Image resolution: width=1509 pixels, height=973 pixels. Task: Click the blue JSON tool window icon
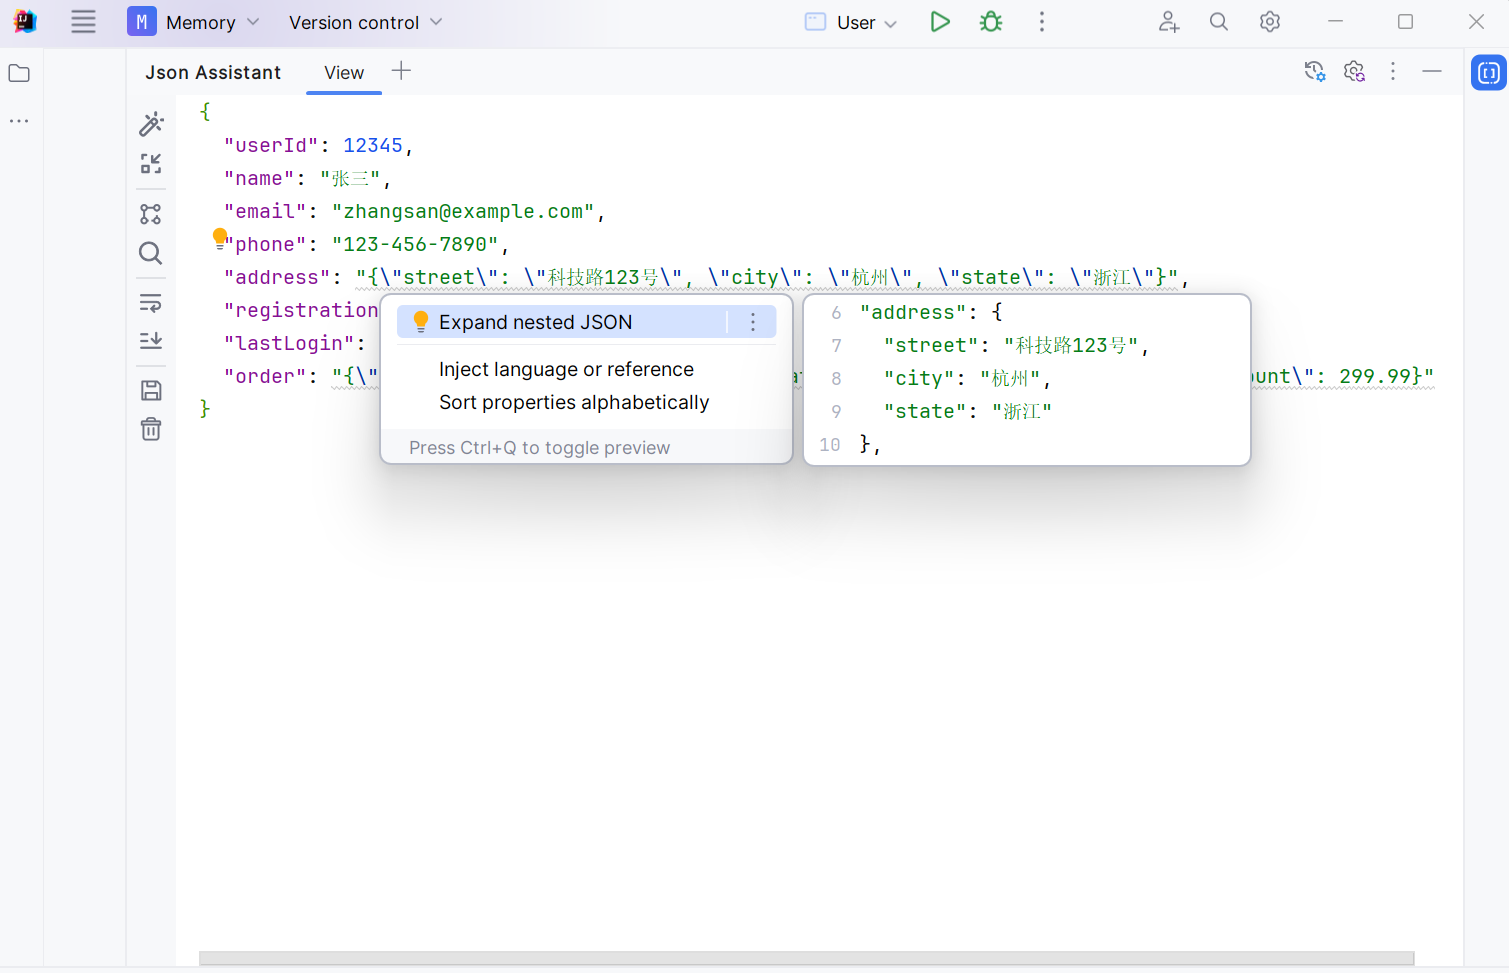pyautogui.click(x=1488, y=72)
